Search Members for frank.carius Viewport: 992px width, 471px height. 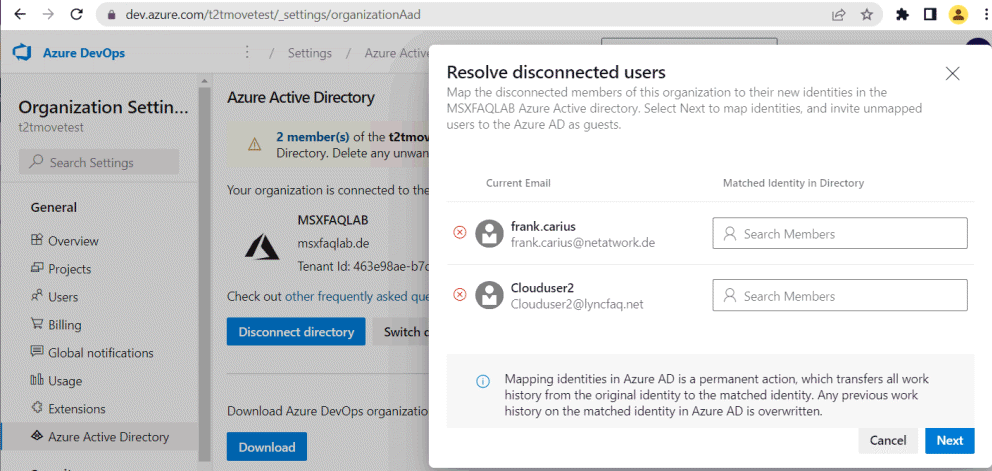coord(840,234)
